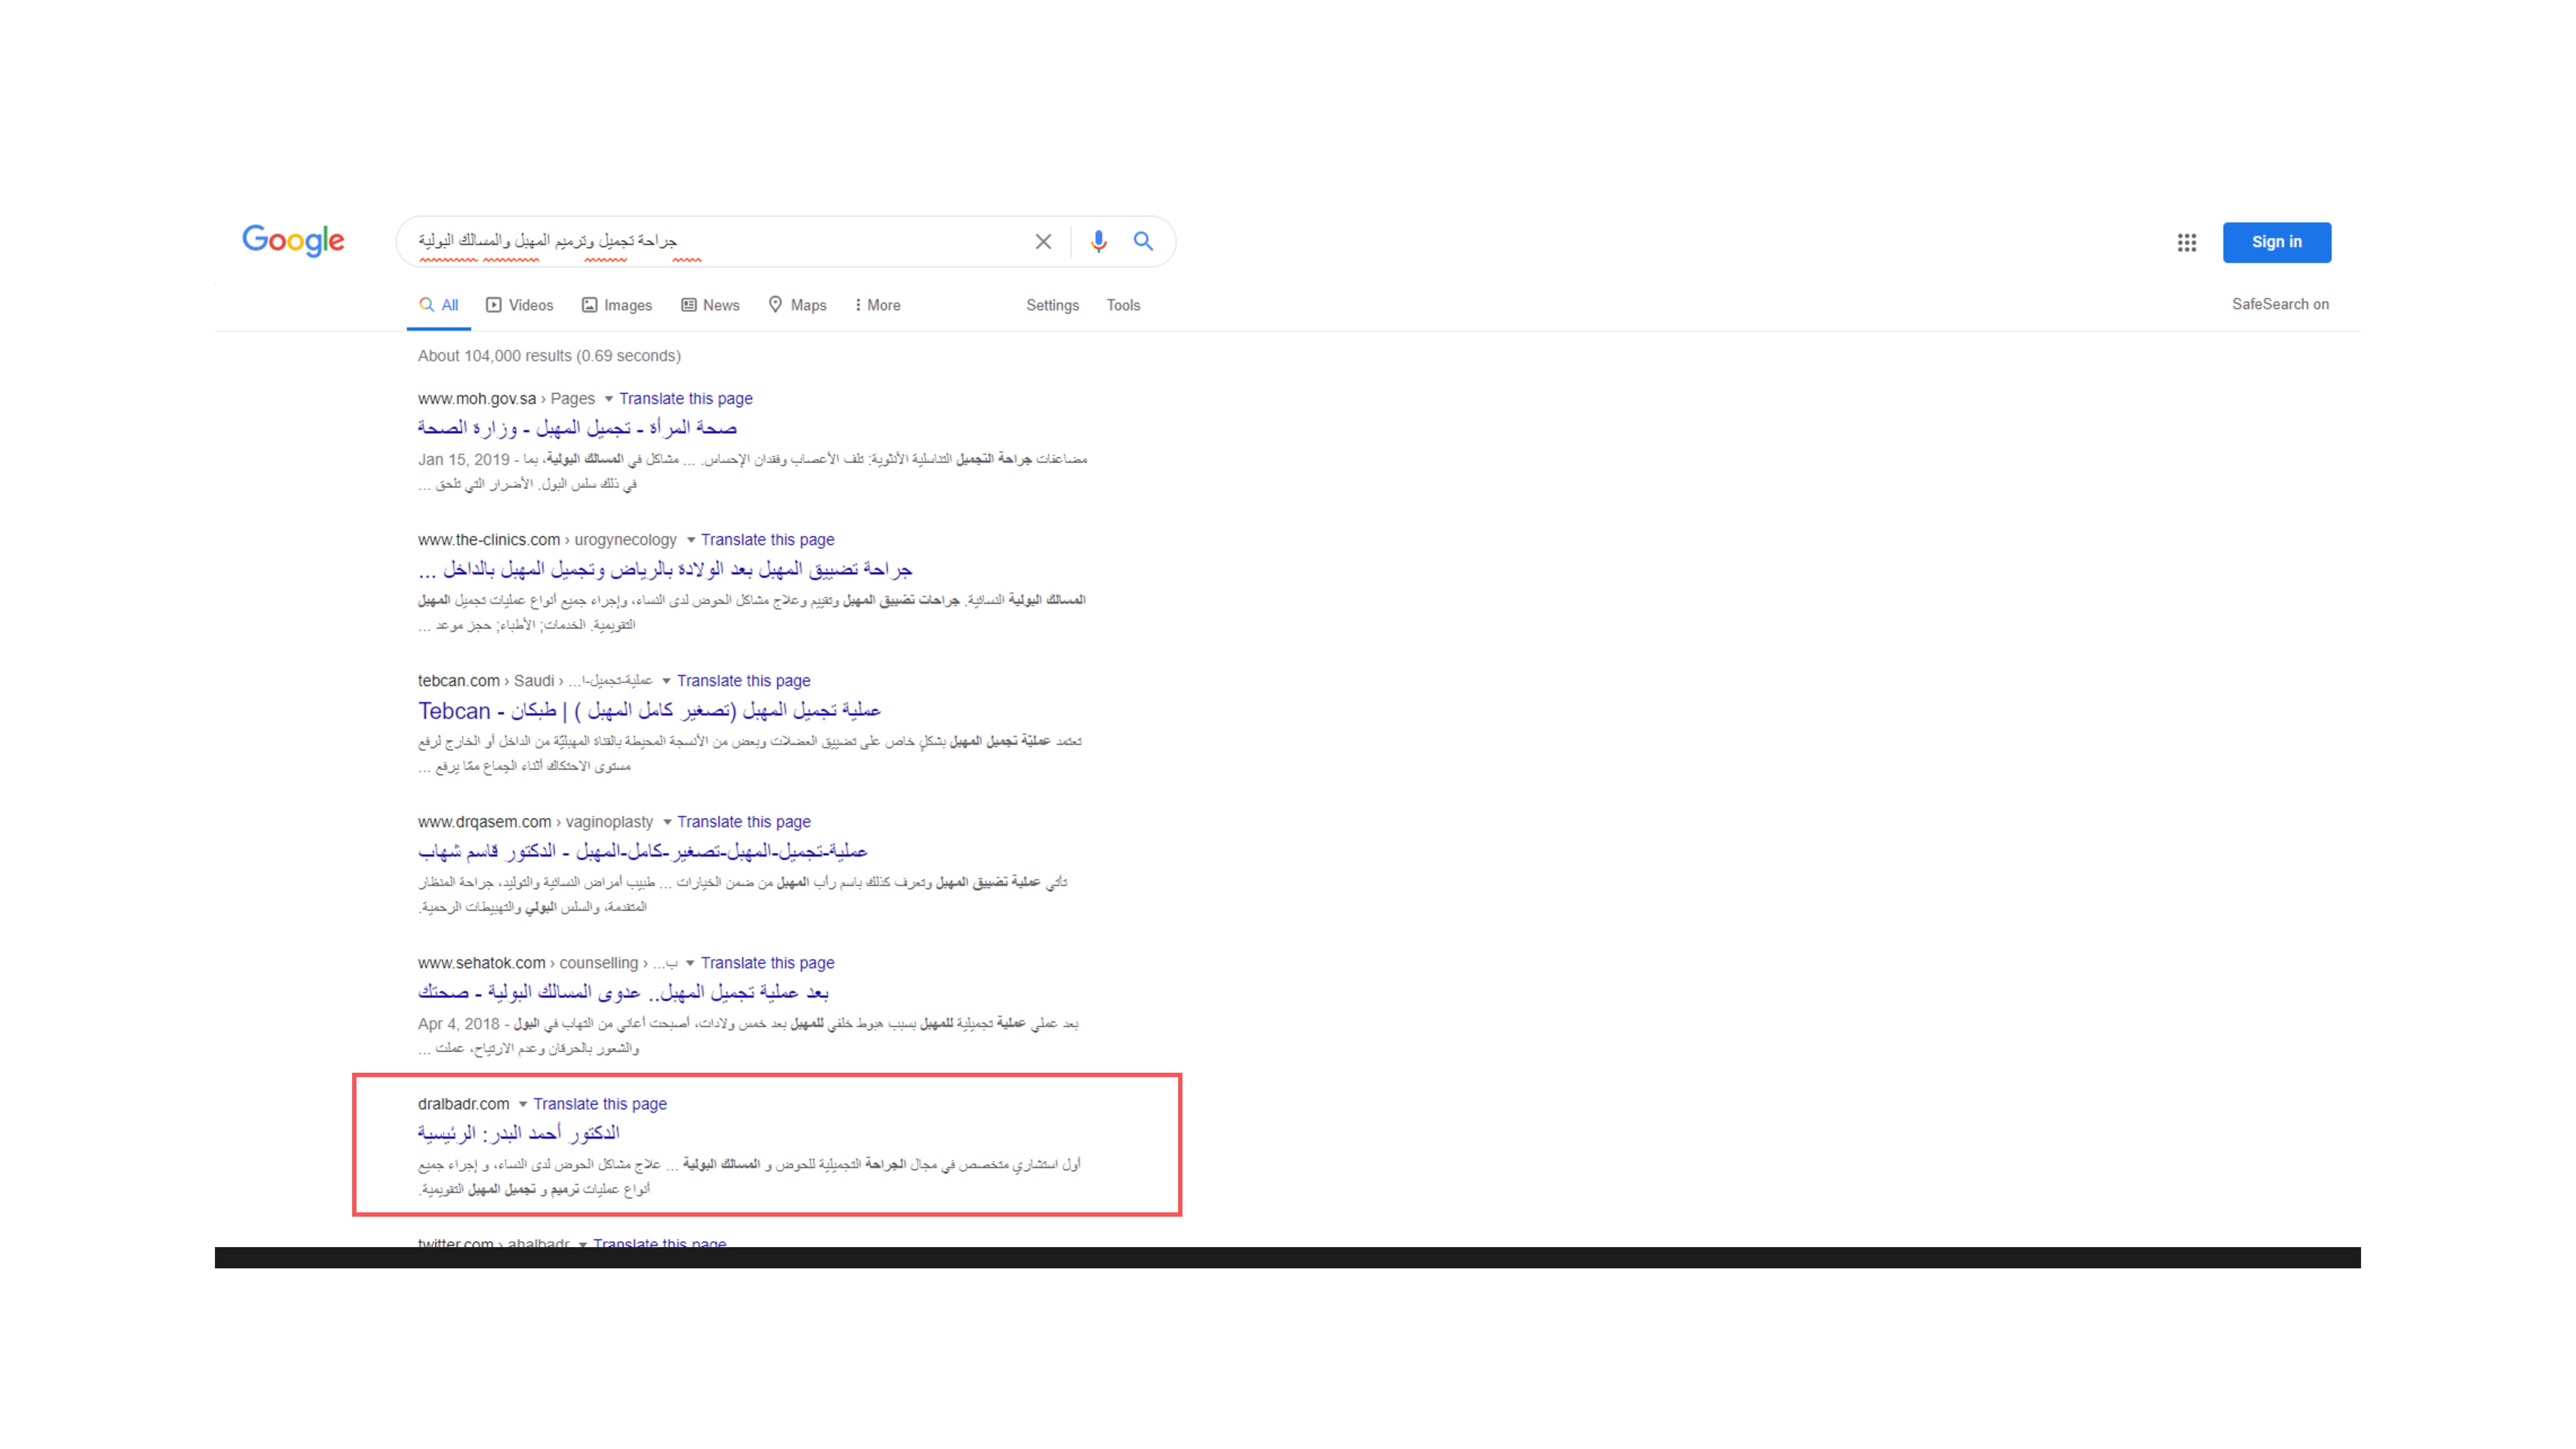The height and width of the screenshot is (1449, 2576).
Task: Open the dralbadr.com result title
Action: click(x=518, y=1133)
